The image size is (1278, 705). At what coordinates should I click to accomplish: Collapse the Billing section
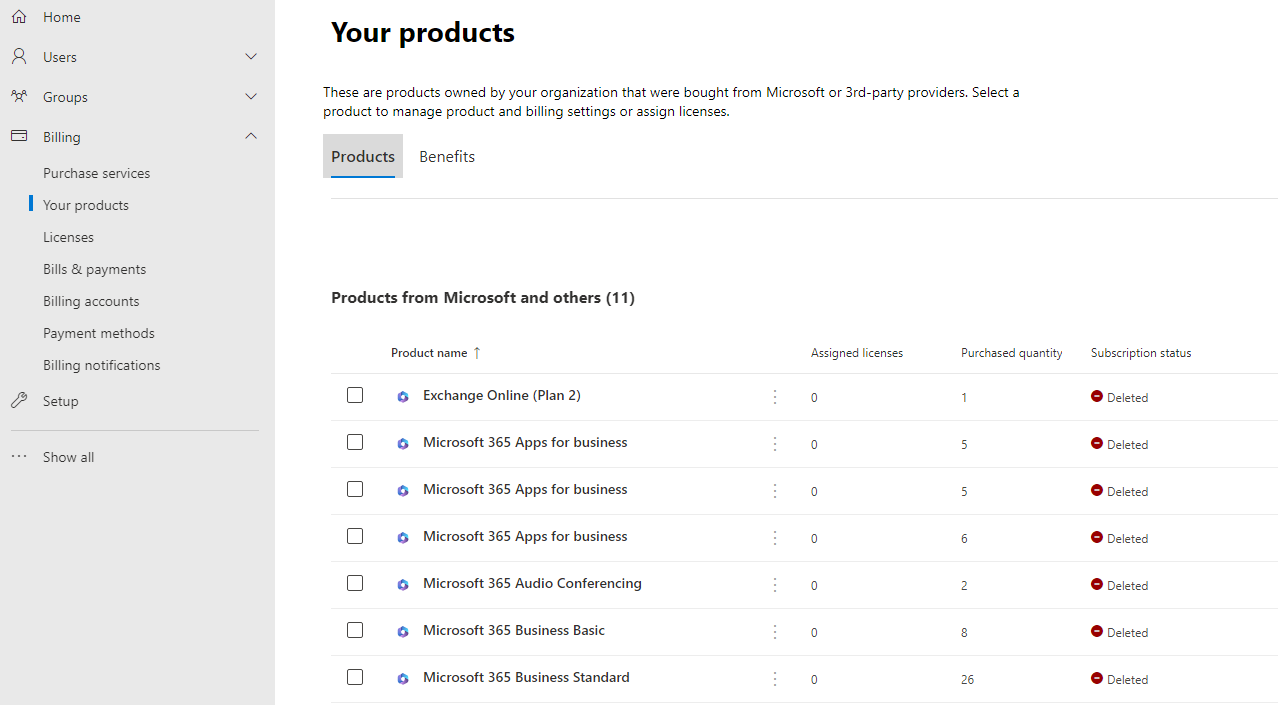(x=251, y=136)
